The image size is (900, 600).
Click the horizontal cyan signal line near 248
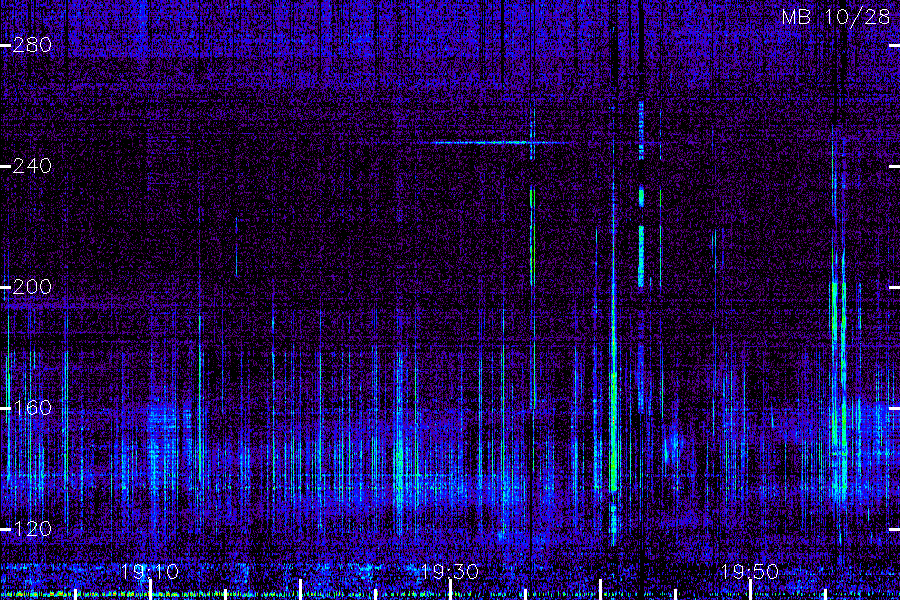tap(497, 142)
